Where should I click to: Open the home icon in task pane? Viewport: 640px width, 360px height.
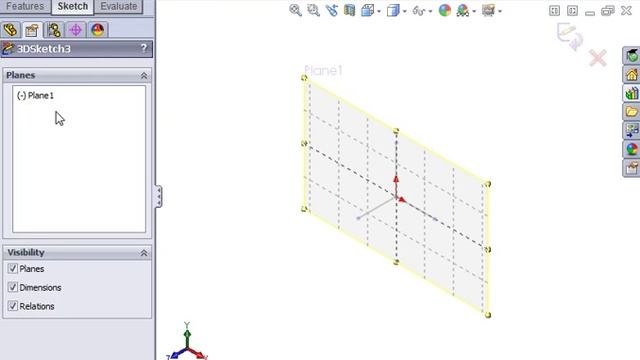(631, 74)
